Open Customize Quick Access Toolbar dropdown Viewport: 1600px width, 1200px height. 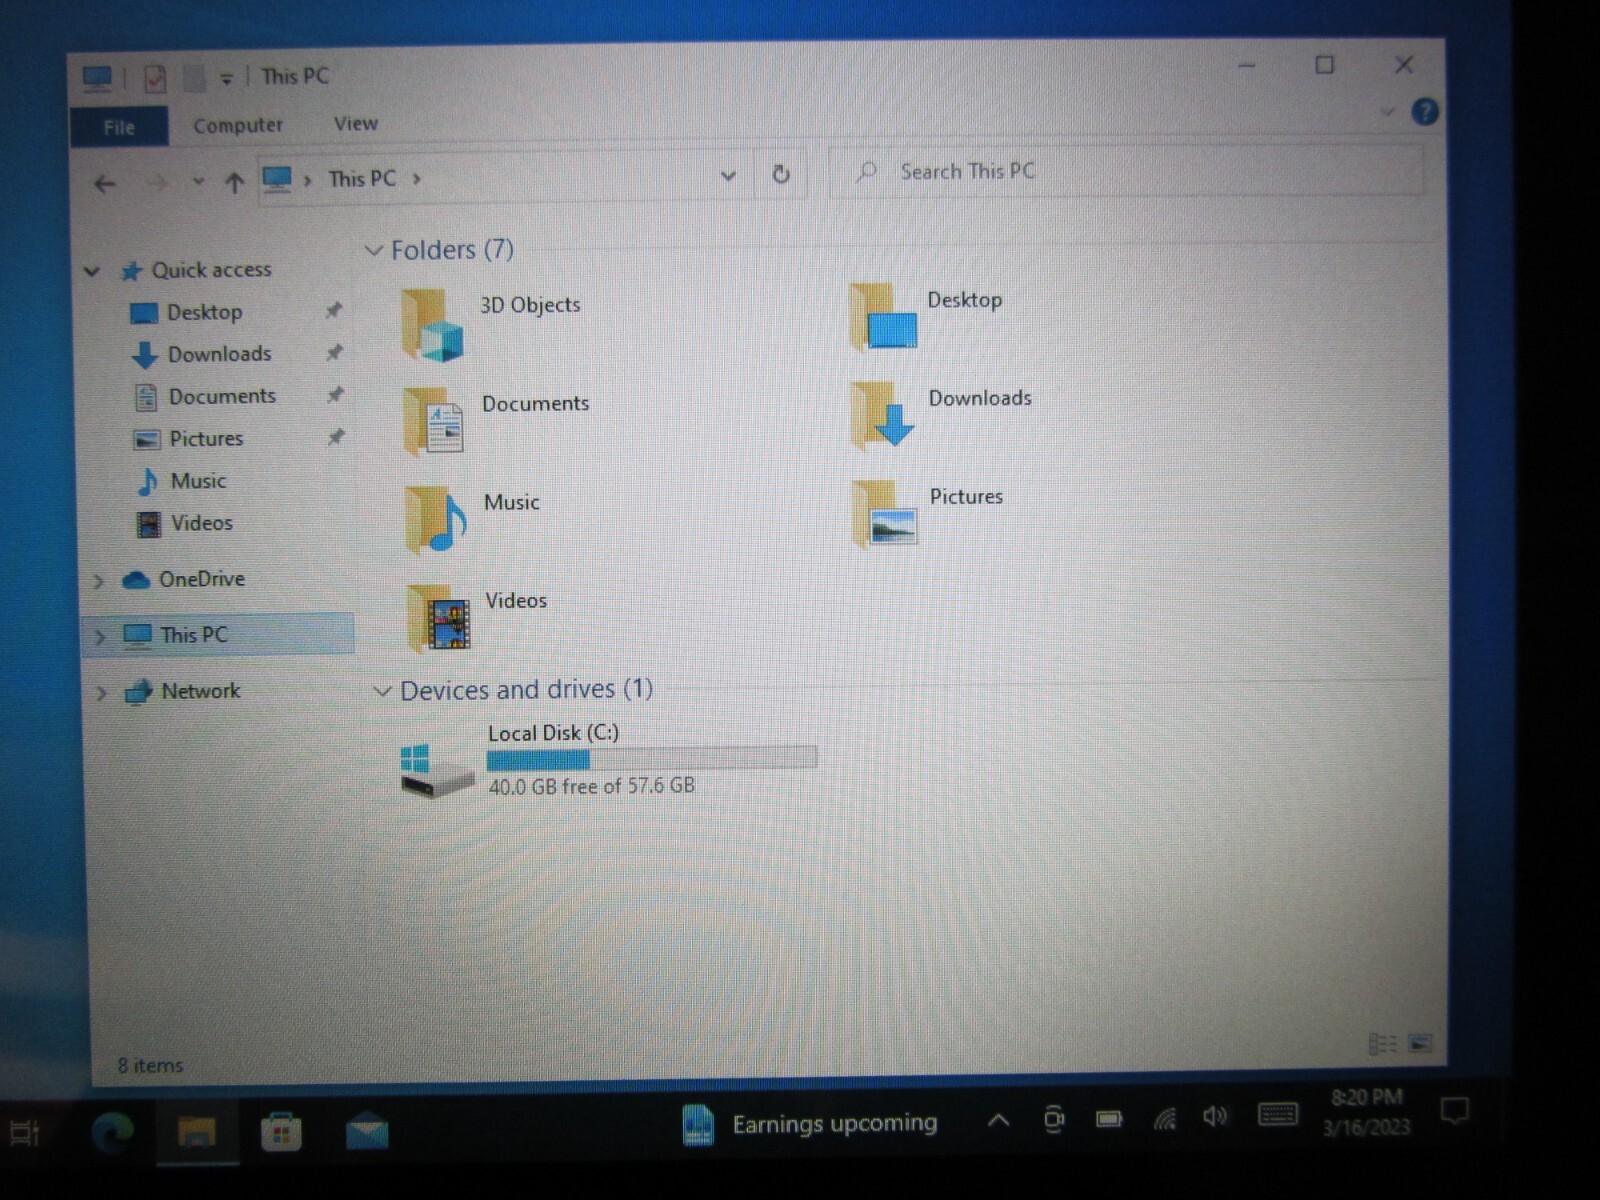(x=227, y=79)
